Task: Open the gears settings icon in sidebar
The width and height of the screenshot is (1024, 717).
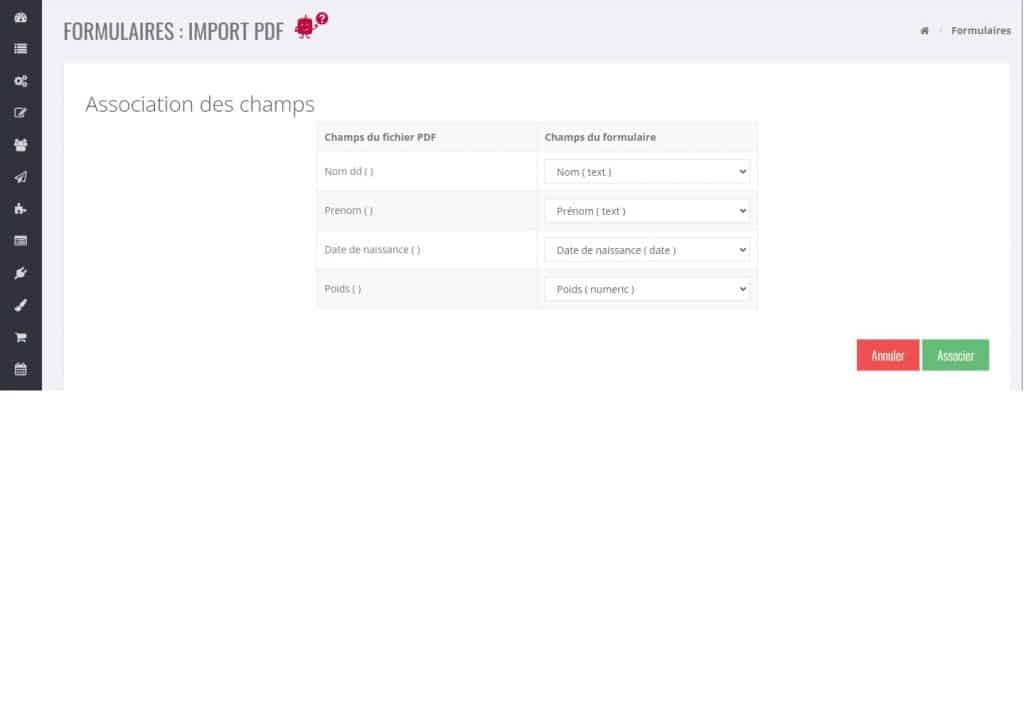Action: point(21,81)
